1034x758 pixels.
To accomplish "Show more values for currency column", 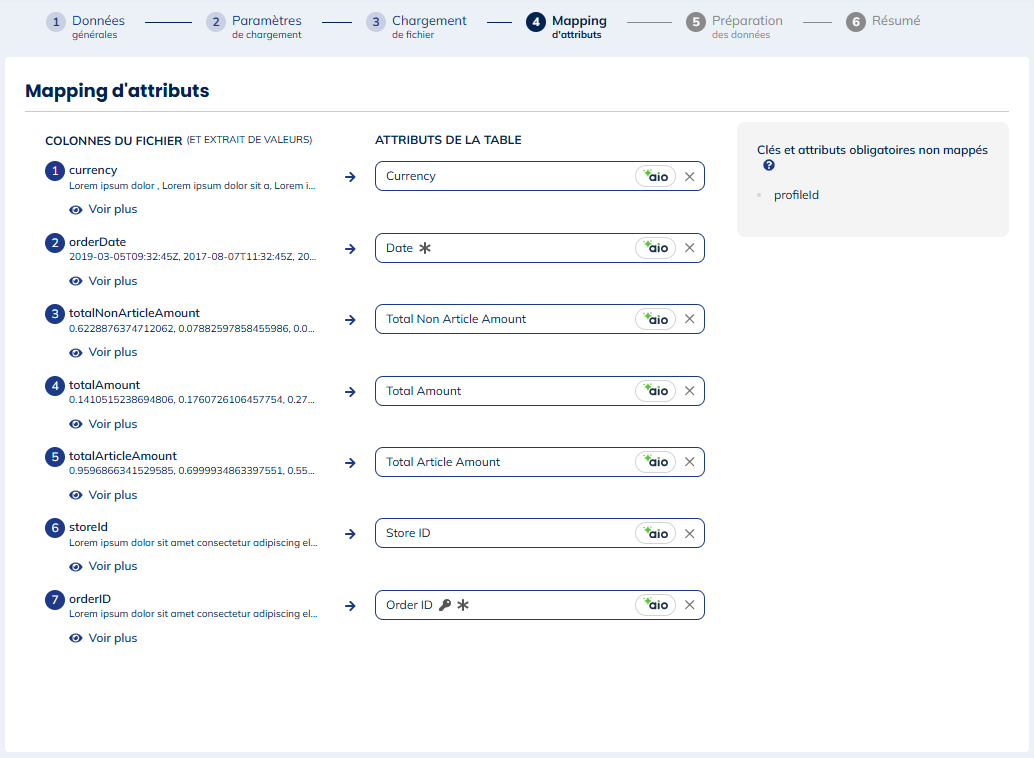I will click(103, 210).
